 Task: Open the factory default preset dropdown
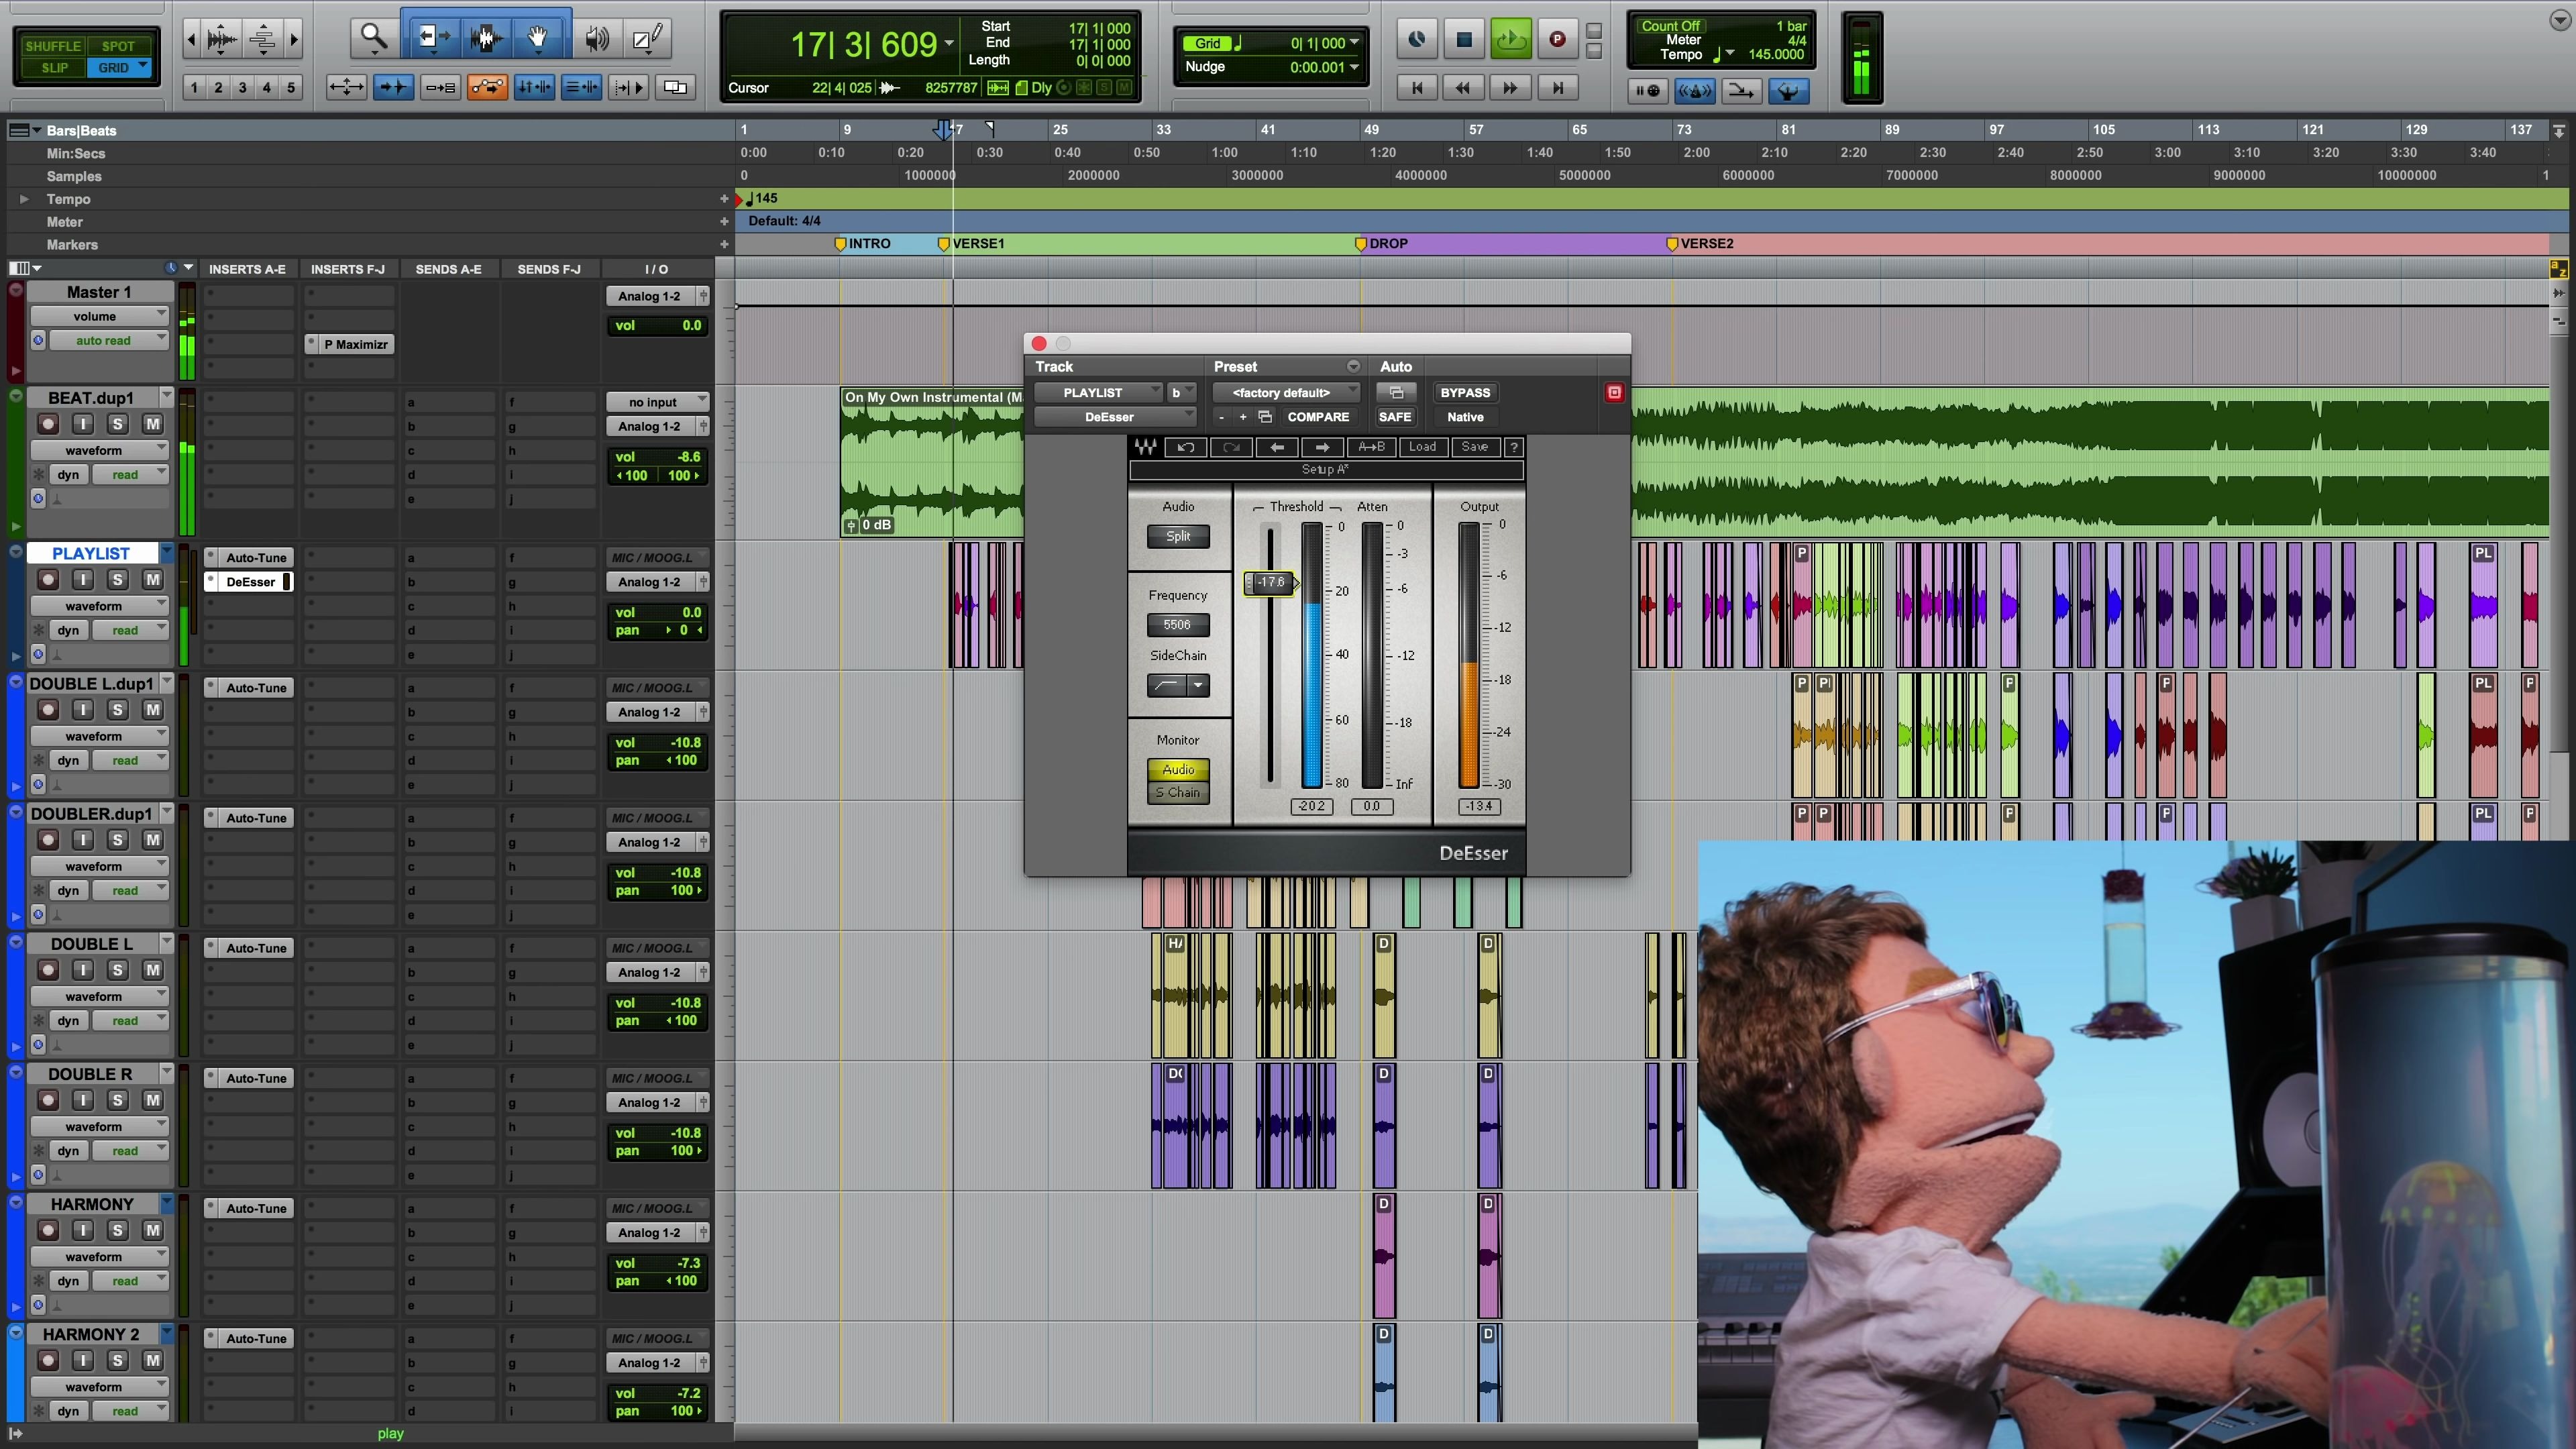[1287, 392]
